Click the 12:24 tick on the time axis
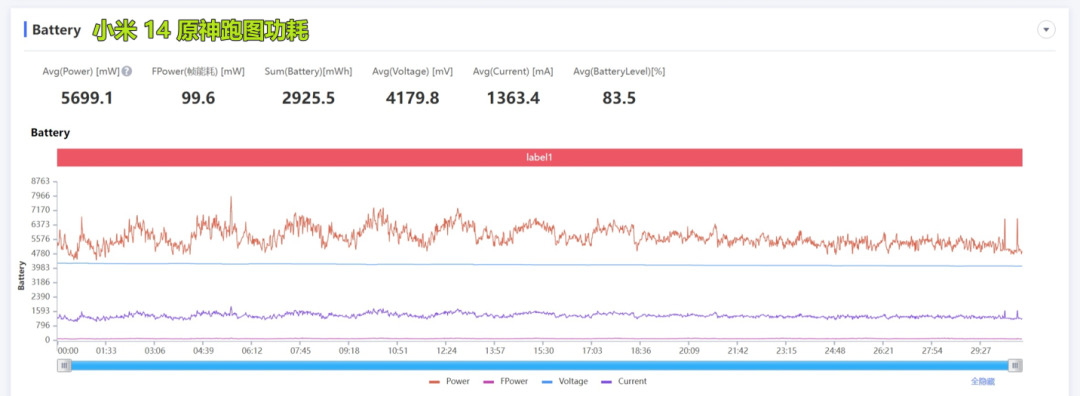This screenshot has height=396, width=1080. click(x=446, y=351)
